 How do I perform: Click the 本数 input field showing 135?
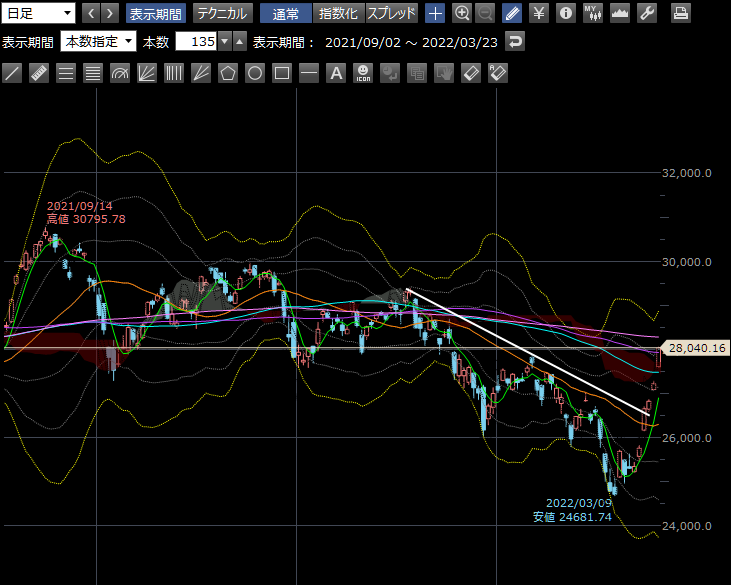tap(195, 42)
